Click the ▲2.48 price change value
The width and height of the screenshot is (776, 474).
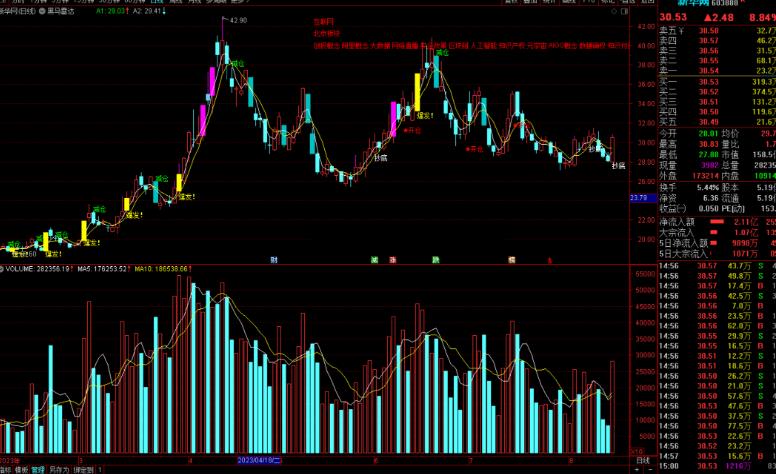coord(719,17)
